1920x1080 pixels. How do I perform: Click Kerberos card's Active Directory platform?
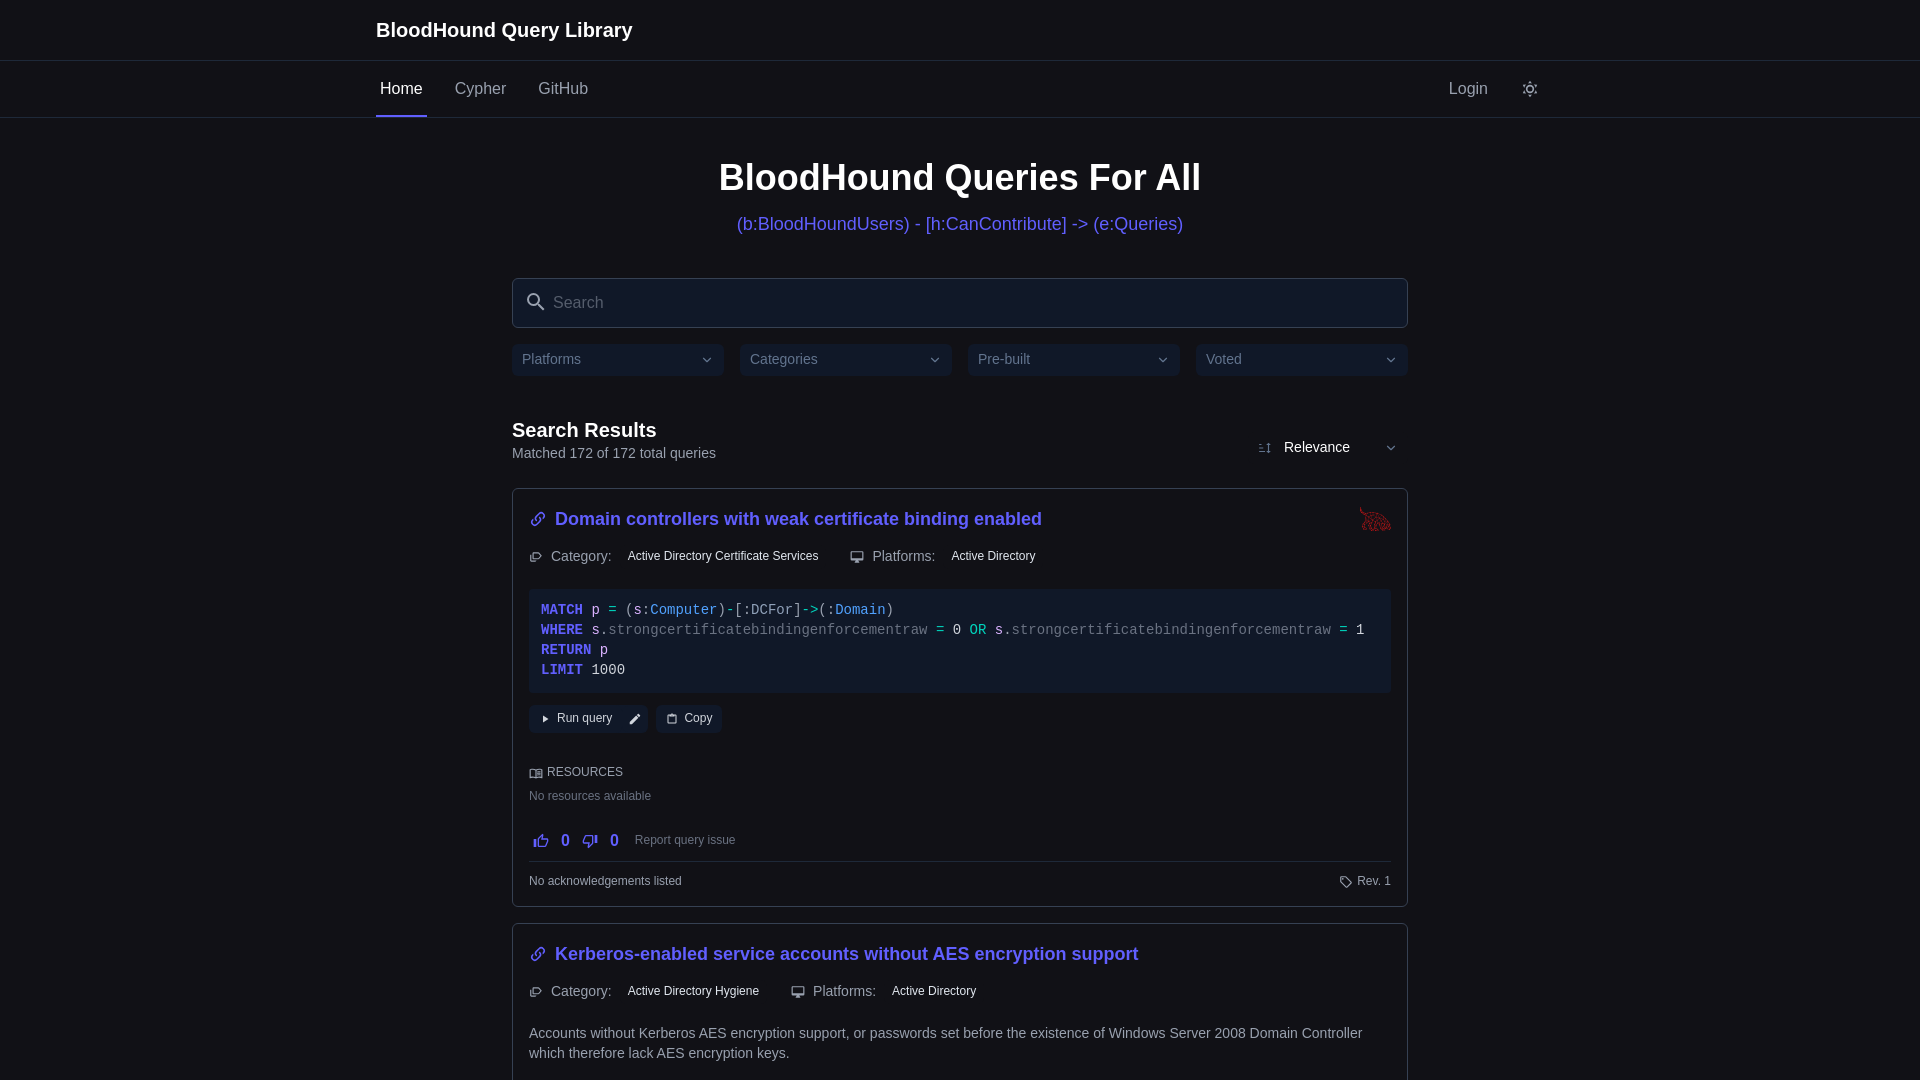(x=934, y=991)
